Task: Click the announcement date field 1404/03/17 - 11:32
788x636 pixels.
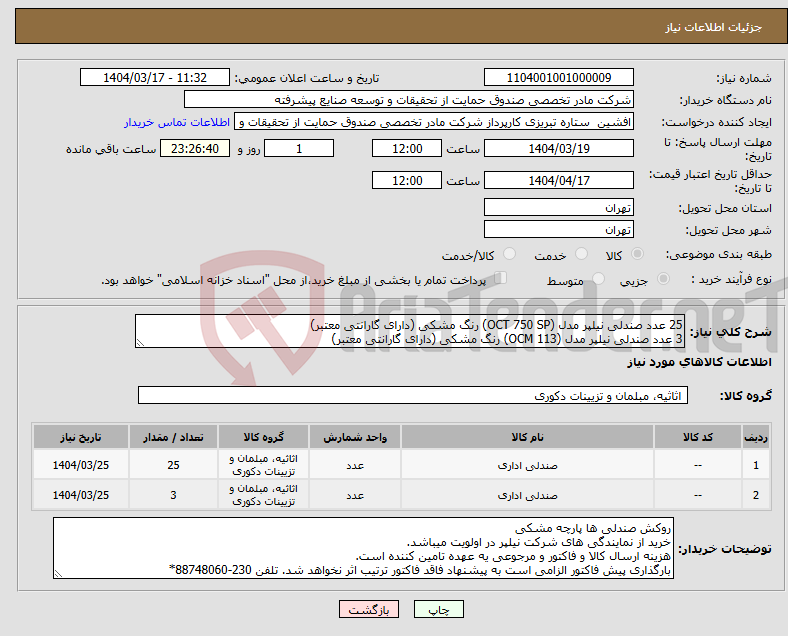Action: 155,77
